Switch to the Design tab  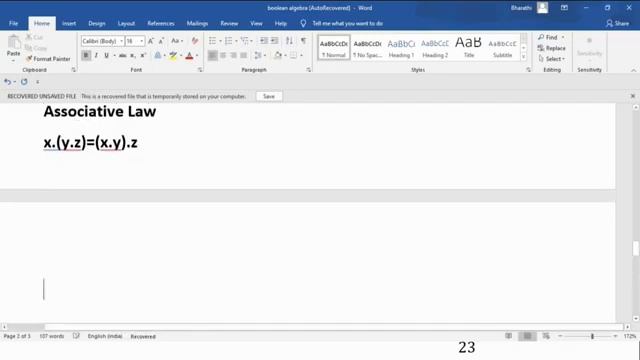[x=97, y=24]
